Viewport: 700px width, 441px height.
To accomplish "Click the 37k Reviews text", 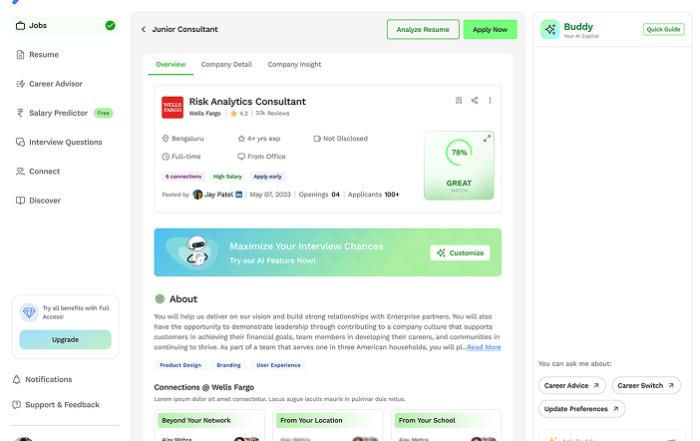I will pyautogui.click(x=272, y=113).
